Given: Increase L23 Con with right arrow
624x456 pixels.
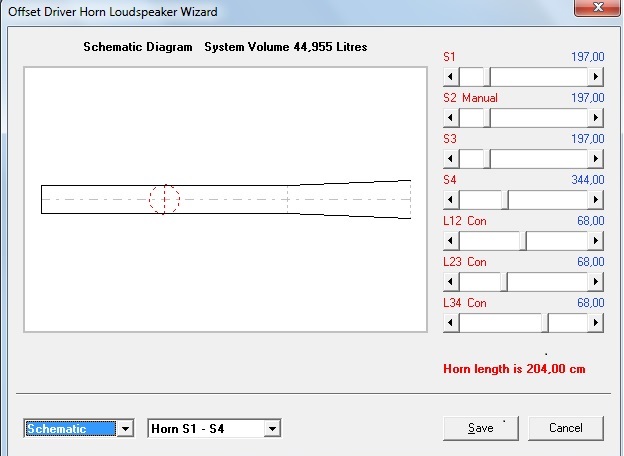Looking at the screenshot, I should click(x=596, y=281).
